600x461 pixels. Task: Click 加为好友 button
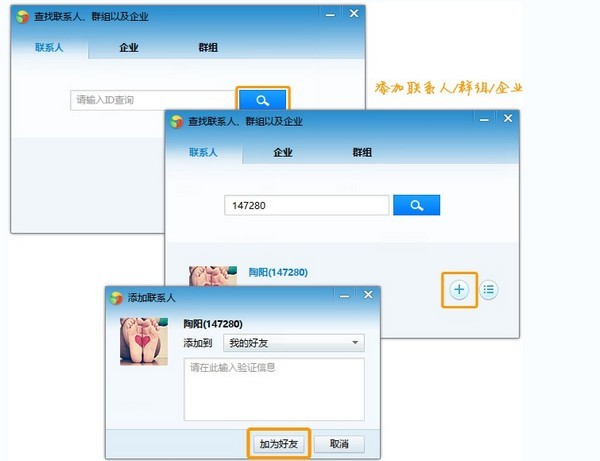tap(279, 444)
